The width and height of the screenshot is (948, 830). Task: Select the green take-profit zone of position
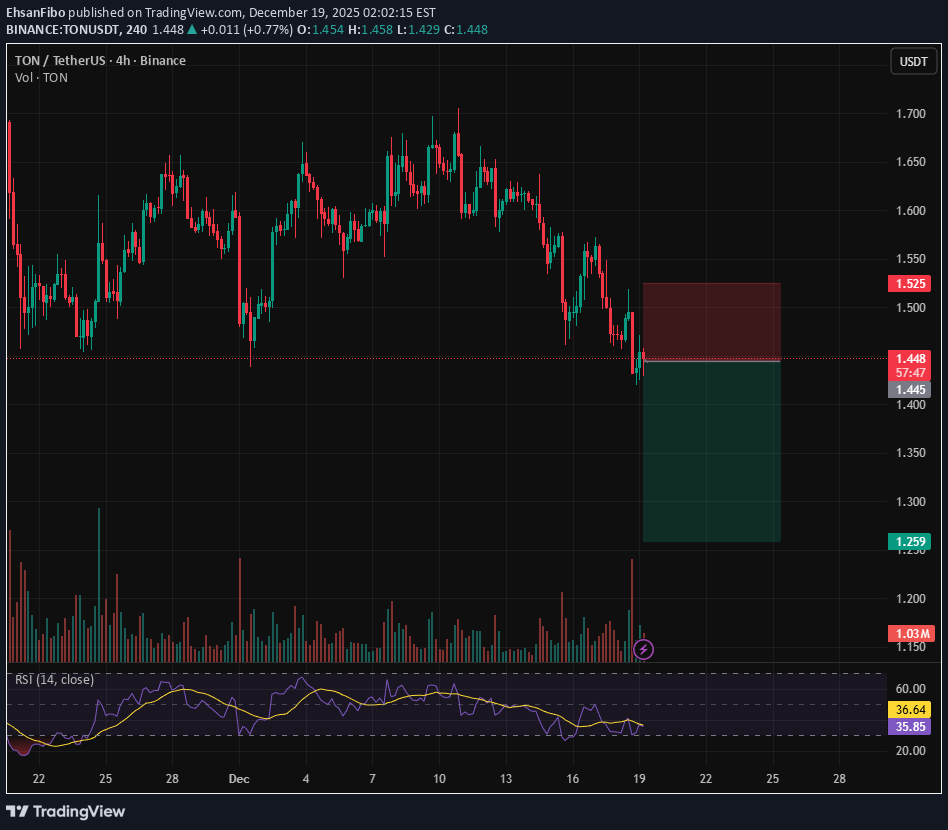[x=711, y=450]
